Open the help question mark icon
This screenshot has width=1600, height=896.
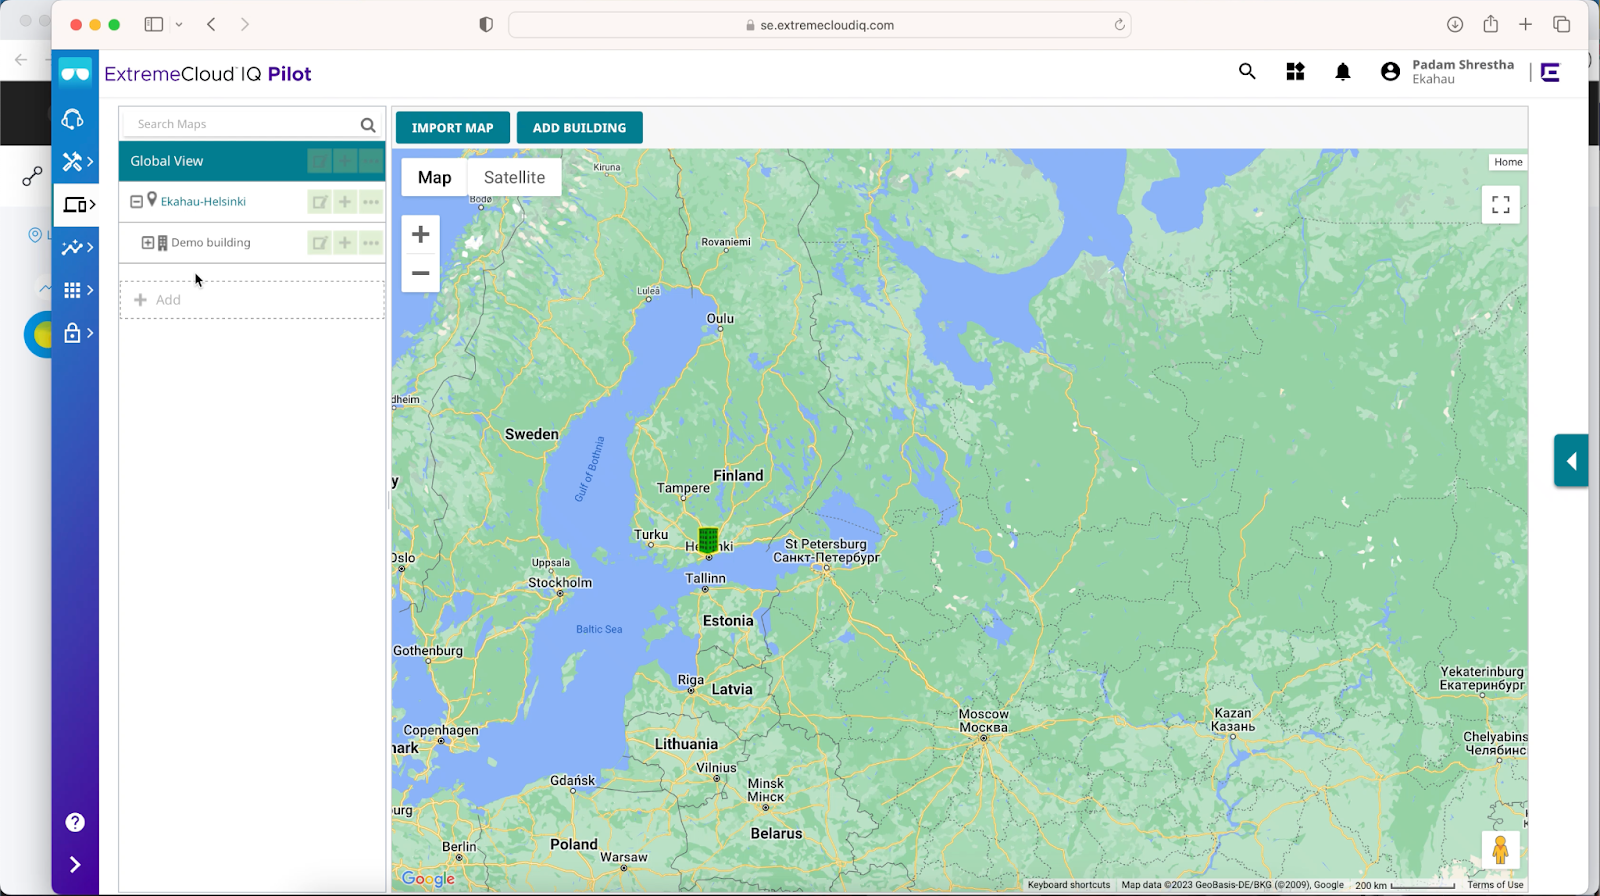coord(75,822)
